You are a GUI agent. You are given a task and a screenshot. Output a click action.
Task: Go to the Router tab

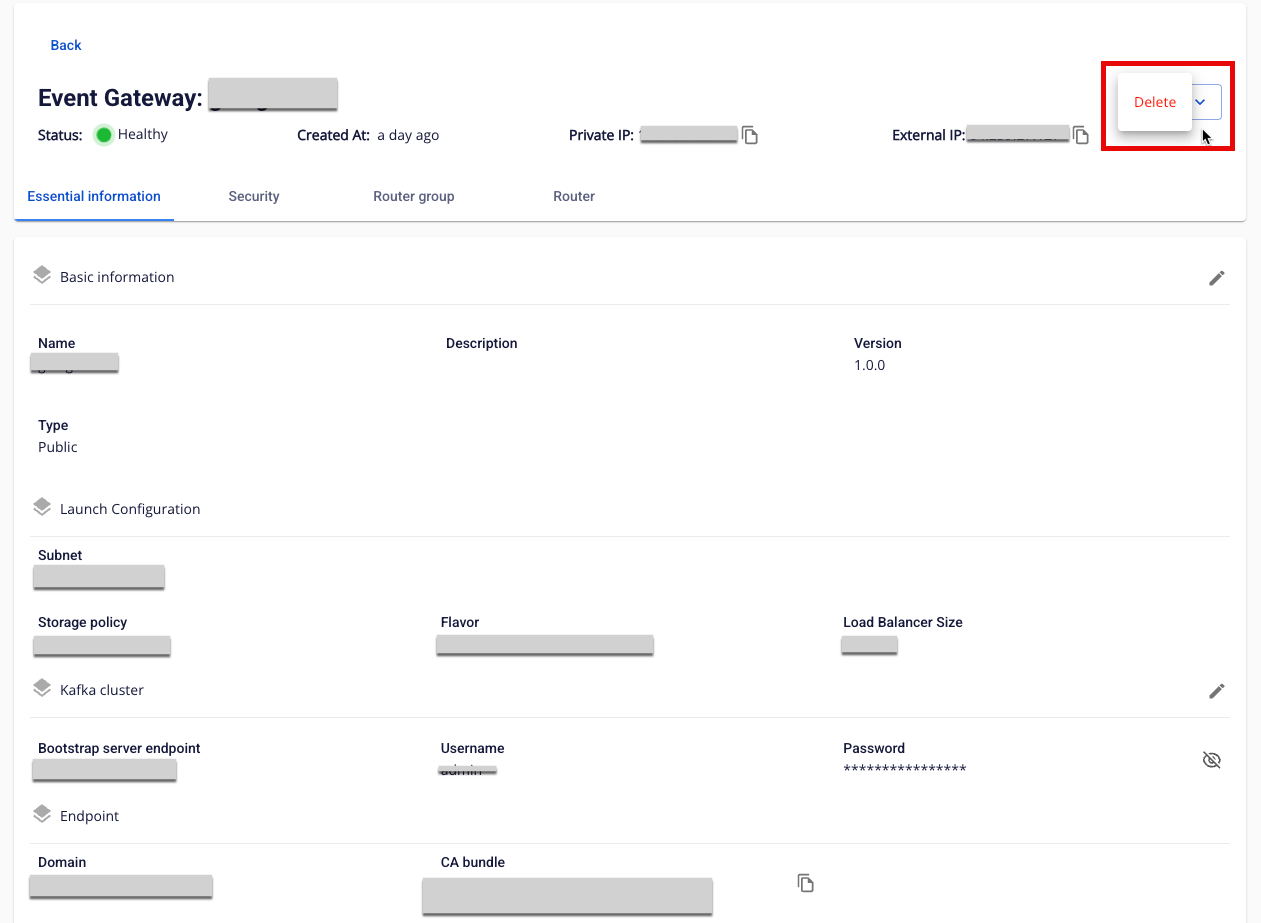tap(574, 196)
